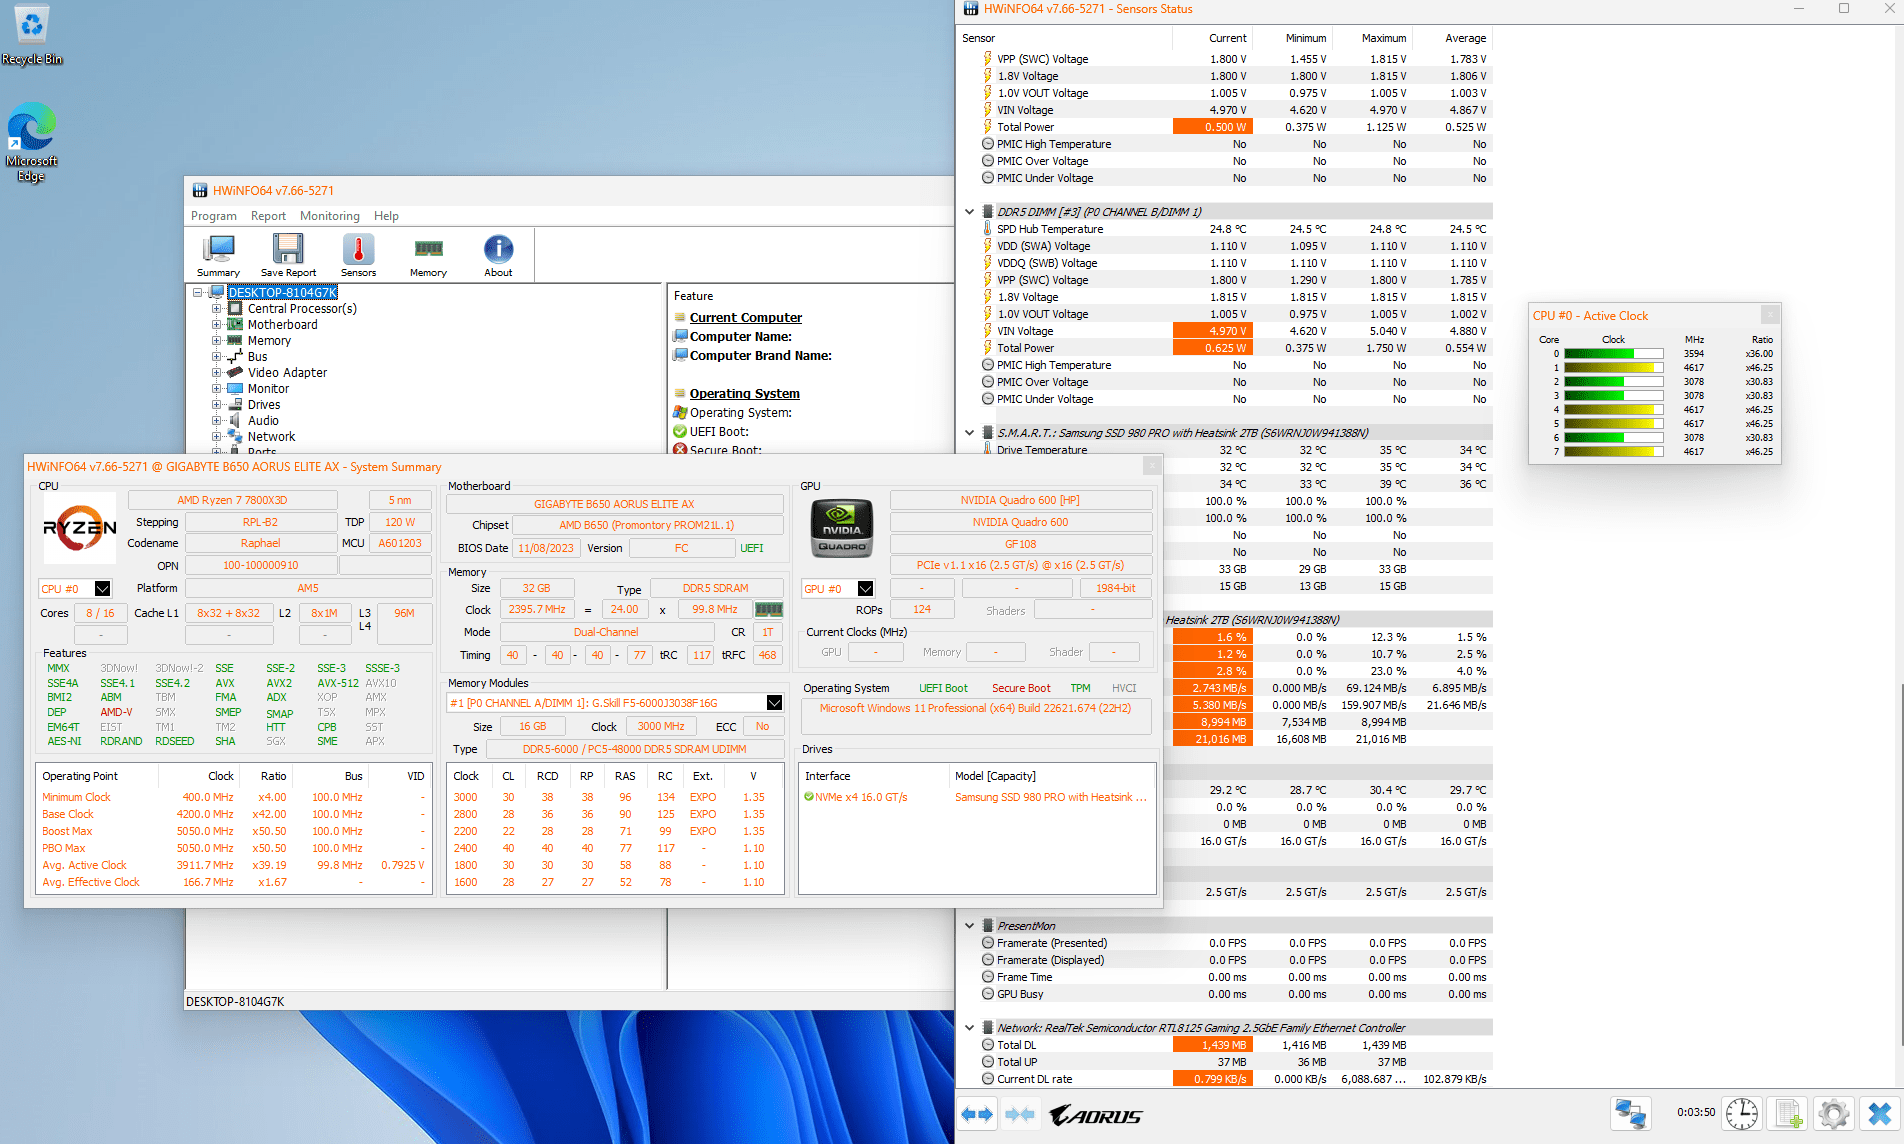Collapse the PresentMon sensor group
The height and width of the screenshot is (1144, 1904).
(x=969, y=926)
